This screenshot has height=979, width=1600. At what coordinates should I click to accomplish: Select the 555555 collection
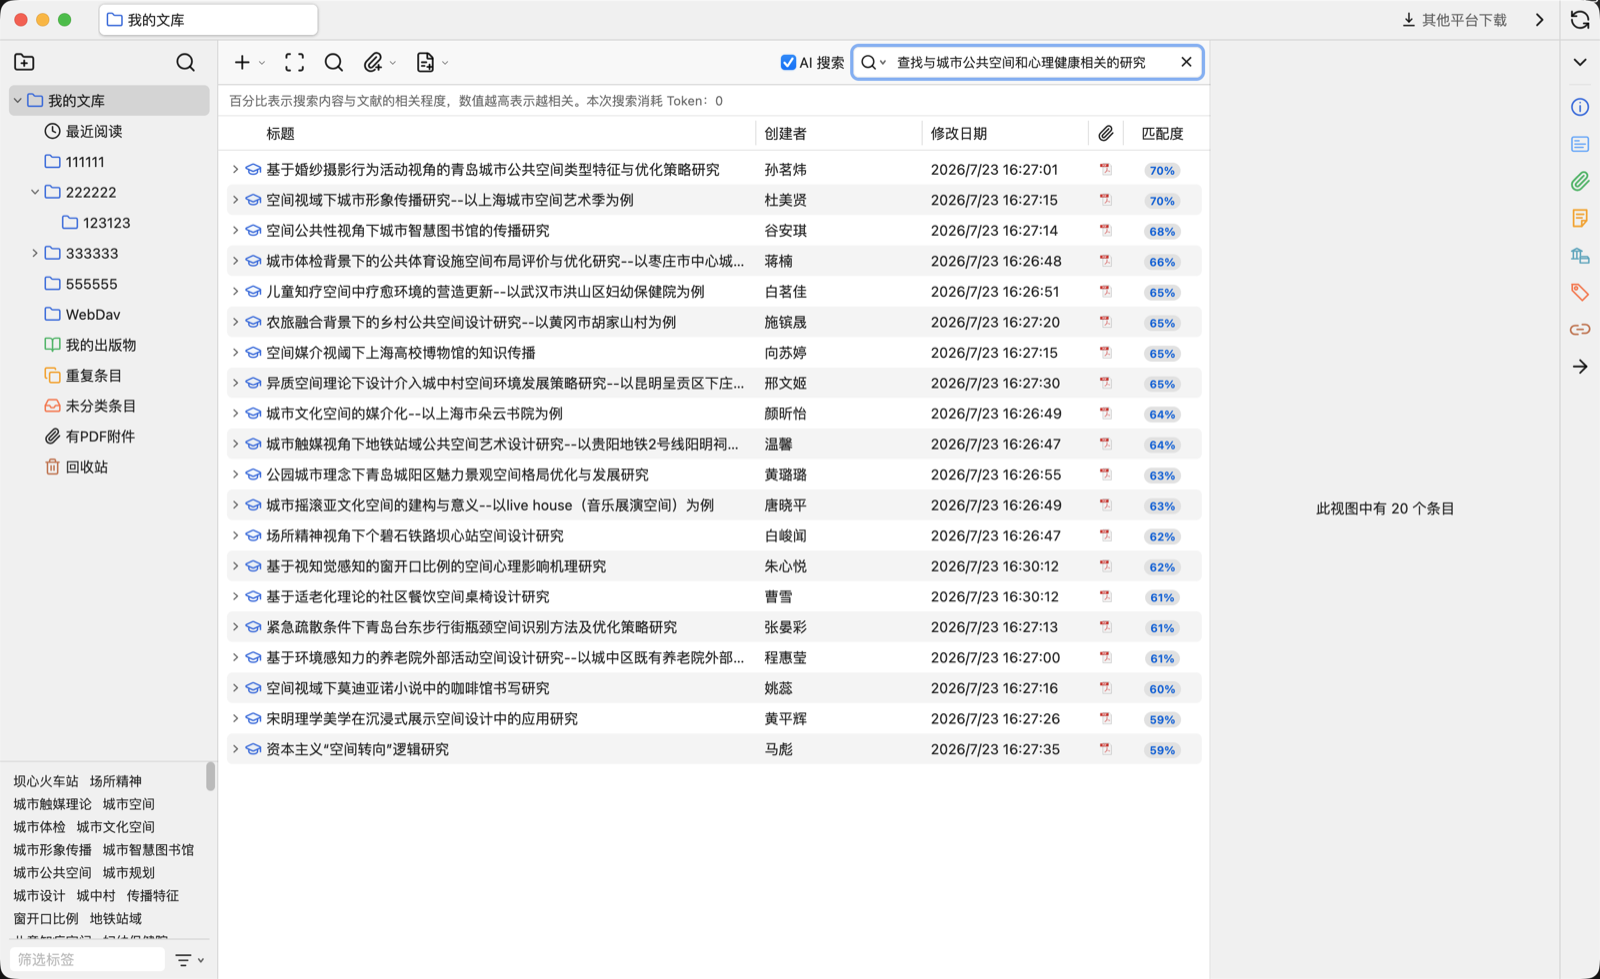91,284
